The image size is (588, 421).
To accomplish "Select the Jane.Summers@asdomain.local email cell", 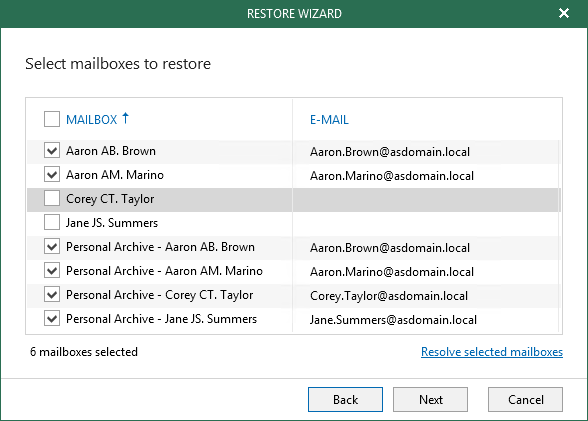I will click(393, 320).
